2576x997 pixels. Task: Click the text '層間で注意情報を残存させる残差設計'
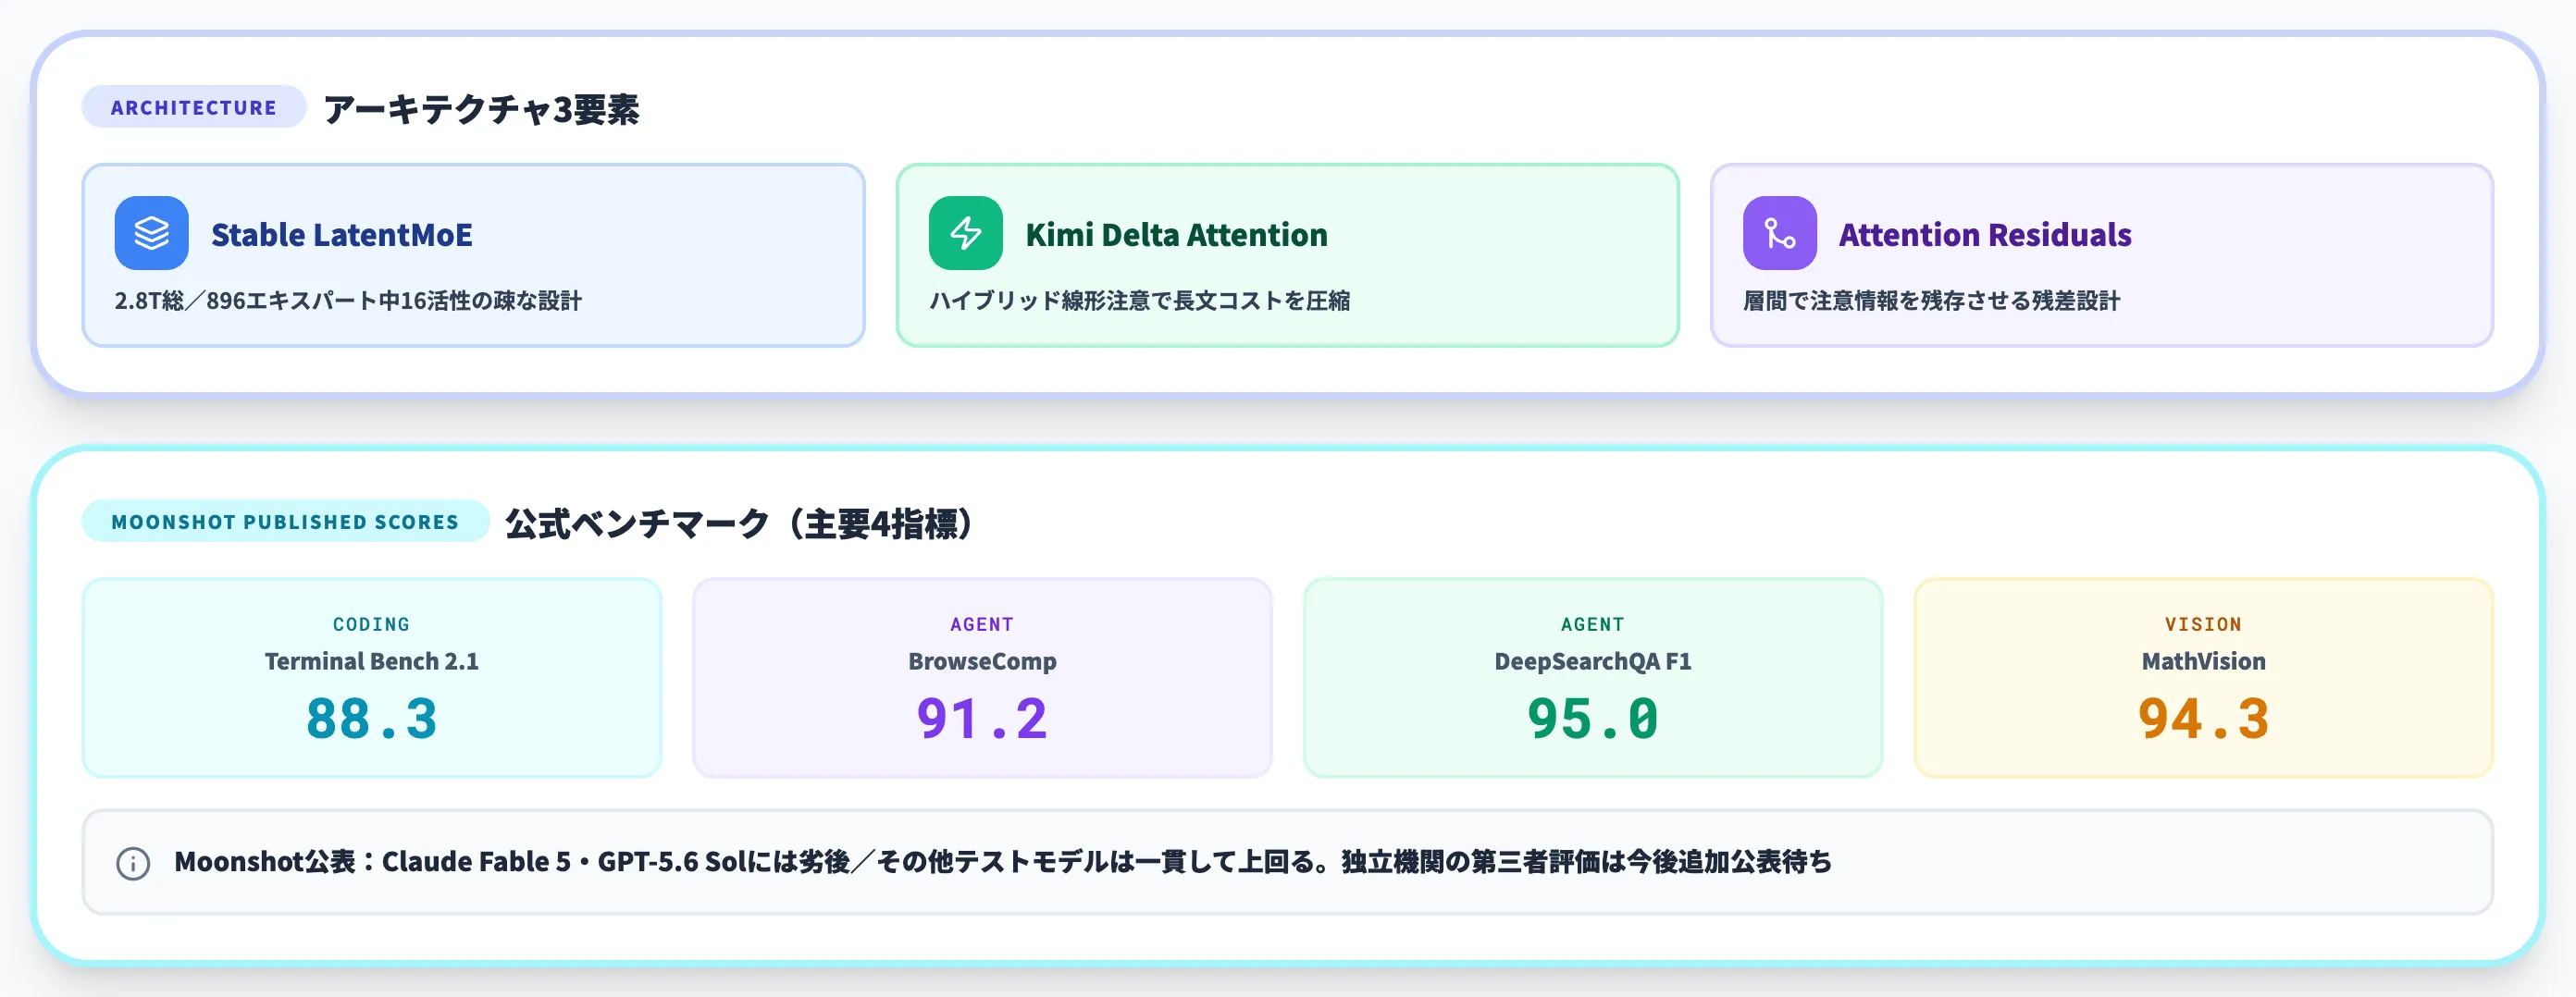pos(1931,301)
